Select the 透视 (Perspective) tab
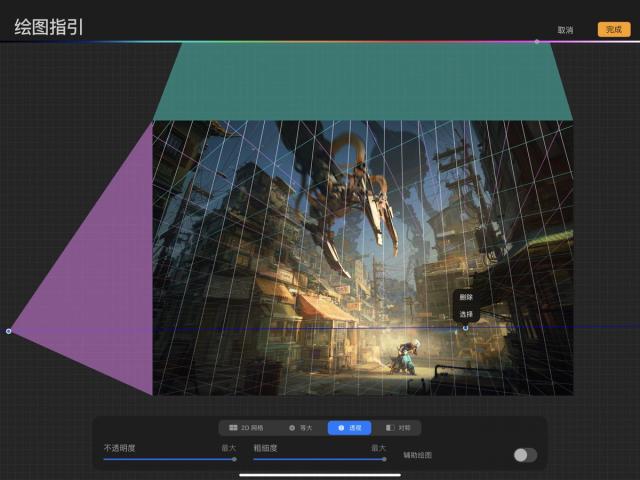The image size is (640, 480). click(x=350, y=428)
